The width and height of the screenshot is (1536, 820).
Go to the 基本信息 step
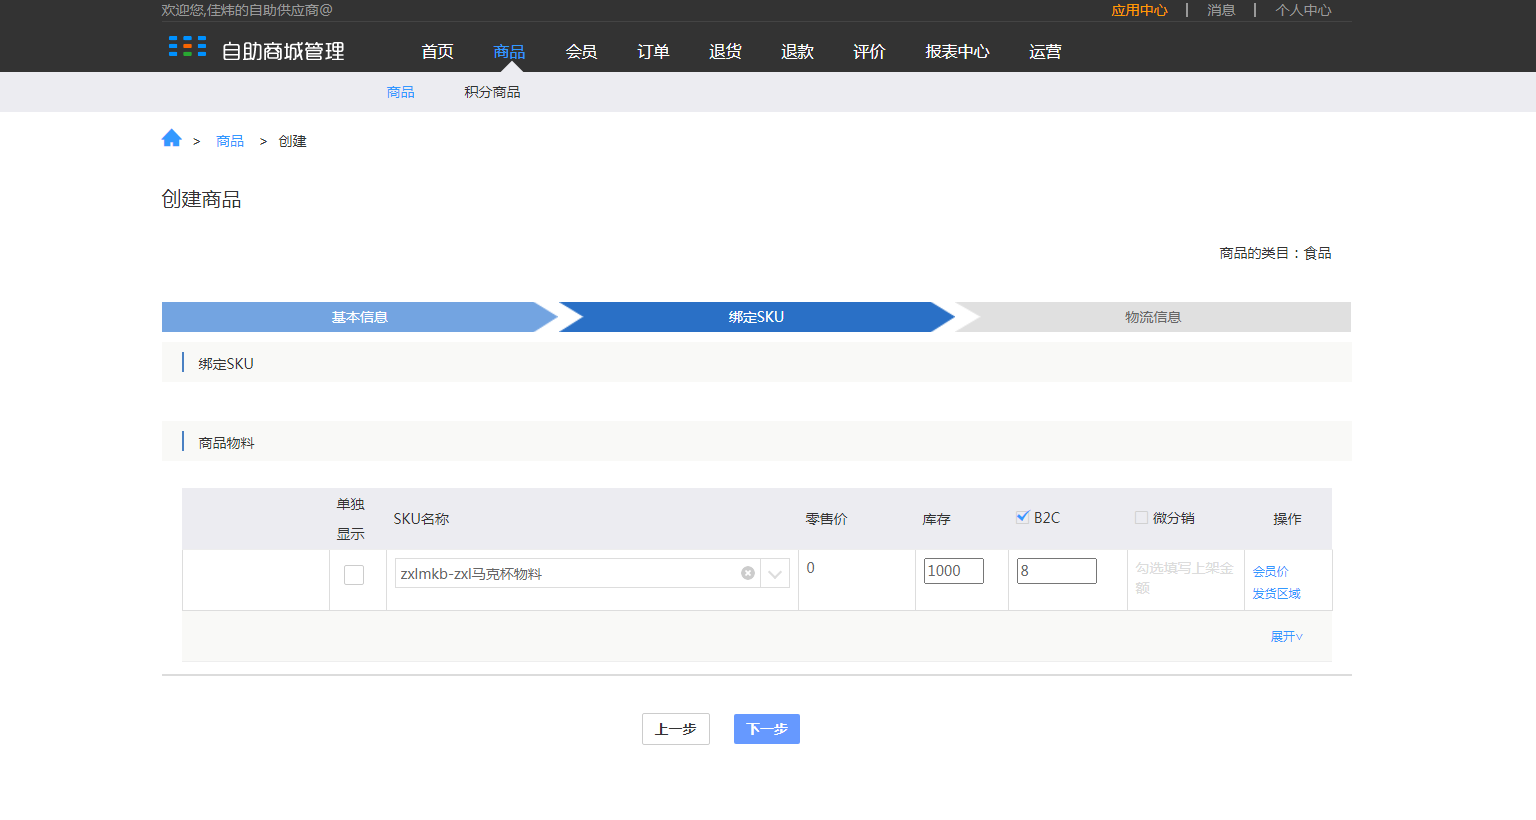tap(359, 317)
